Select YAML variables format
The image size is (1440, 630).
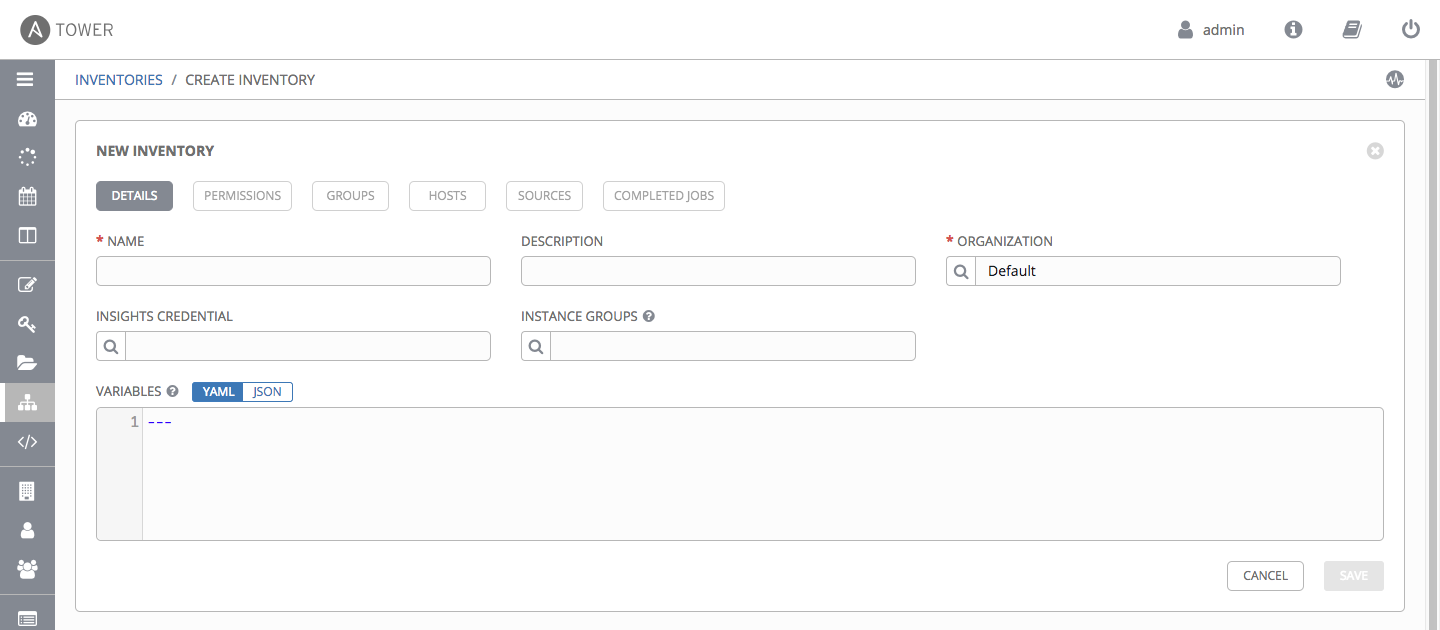tap(218, 392)
